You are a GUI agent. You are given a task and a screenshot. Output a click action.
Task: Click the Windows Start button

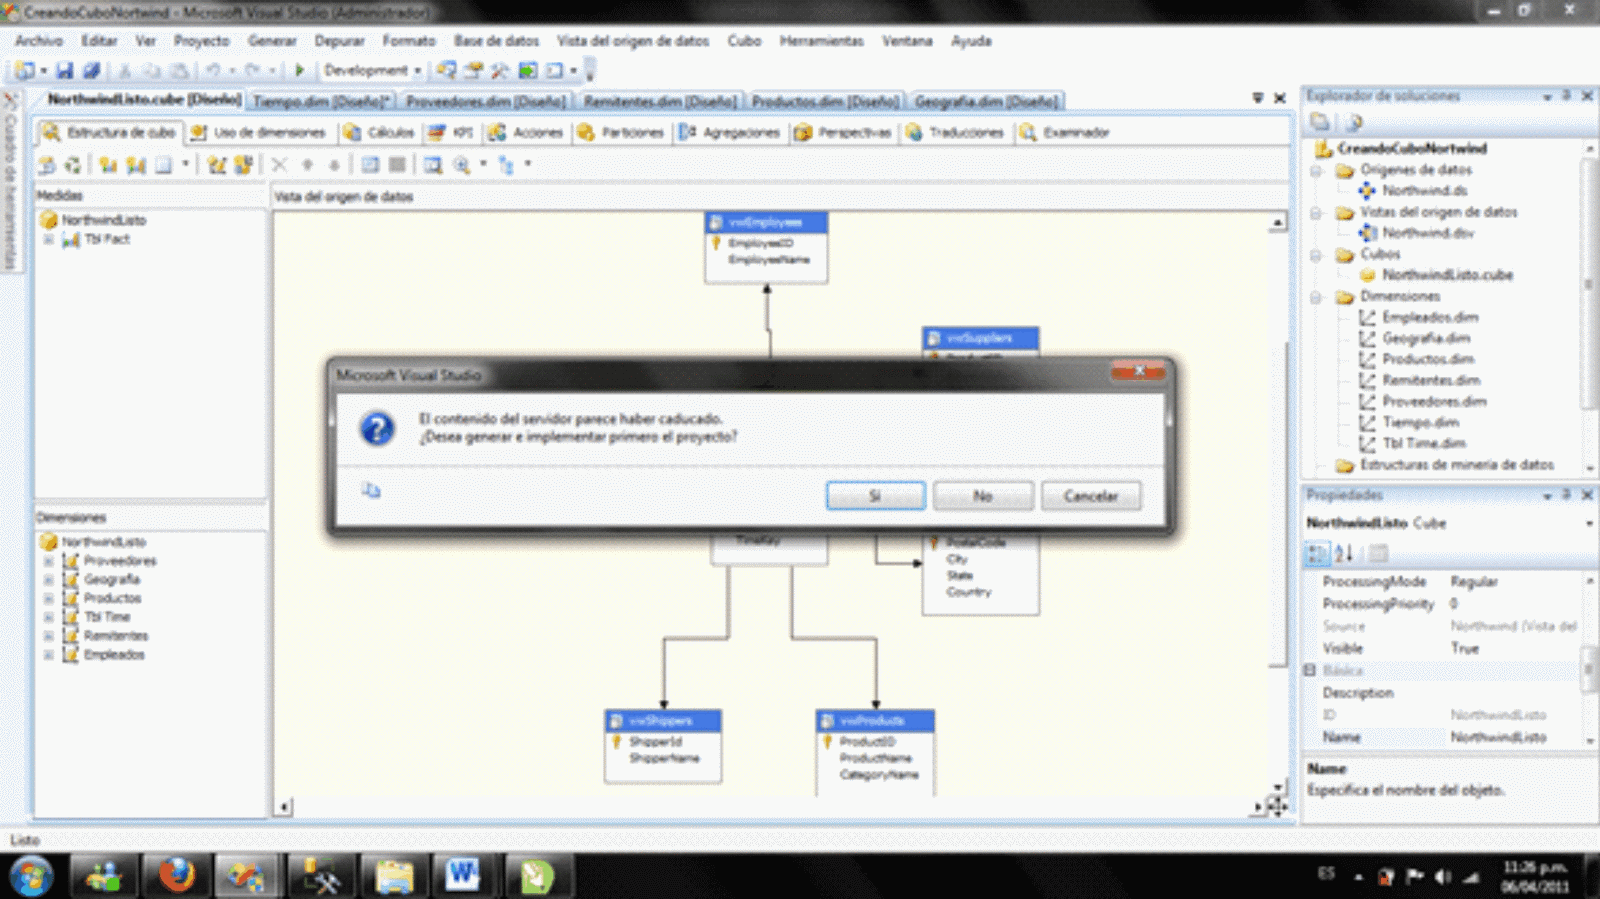pos(32,876)
